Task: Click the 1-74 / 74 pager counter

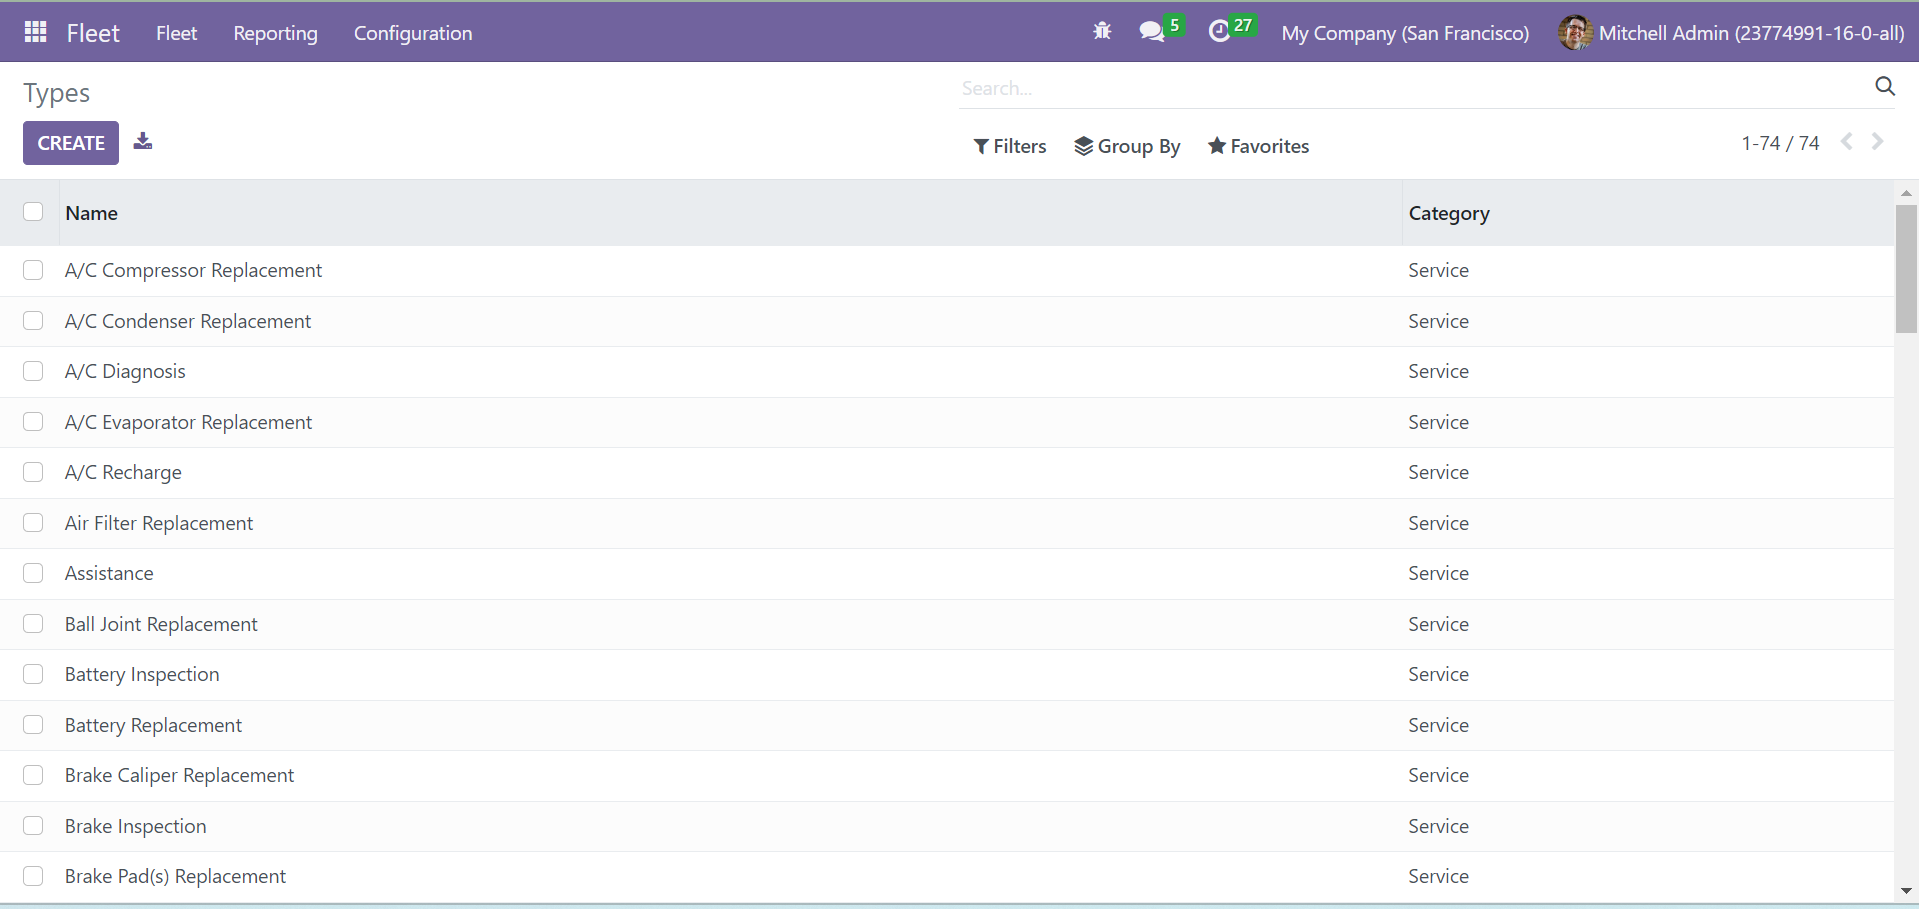Action: coord(1780,143)
